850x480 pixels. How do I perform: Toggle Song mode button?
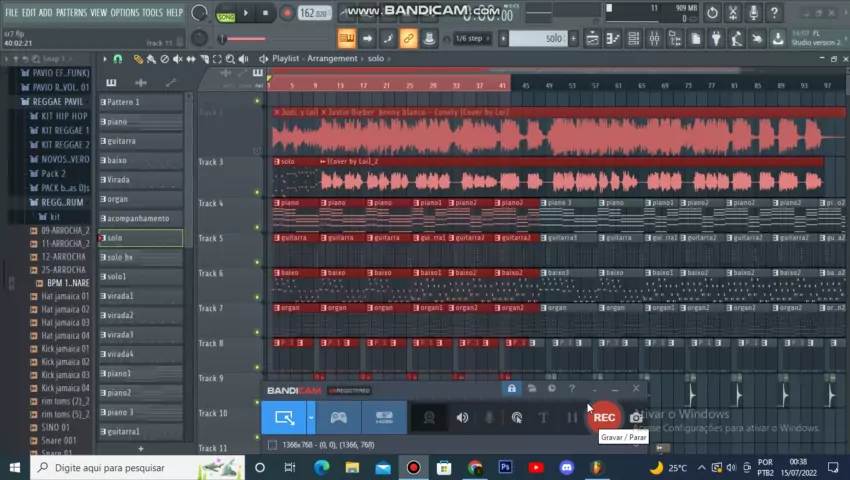(226, 14)
